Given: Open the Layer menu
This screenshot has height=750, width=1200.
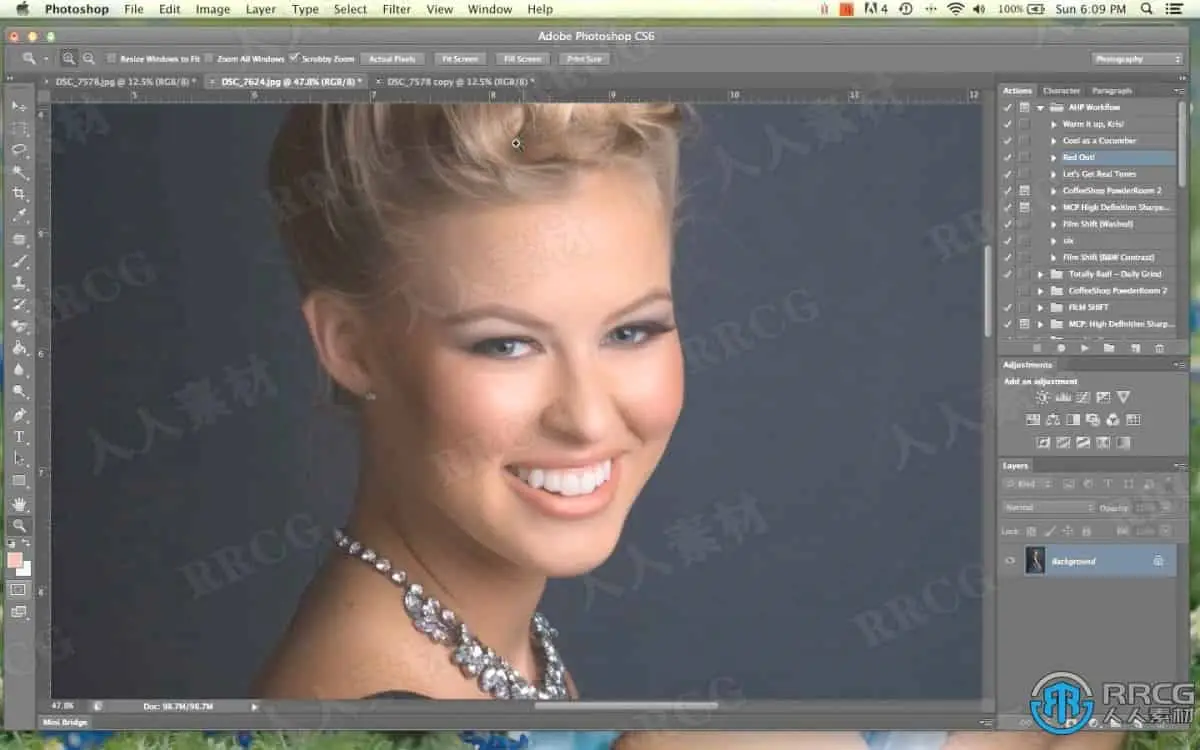Looking at the screenshot, I should 261,9.
